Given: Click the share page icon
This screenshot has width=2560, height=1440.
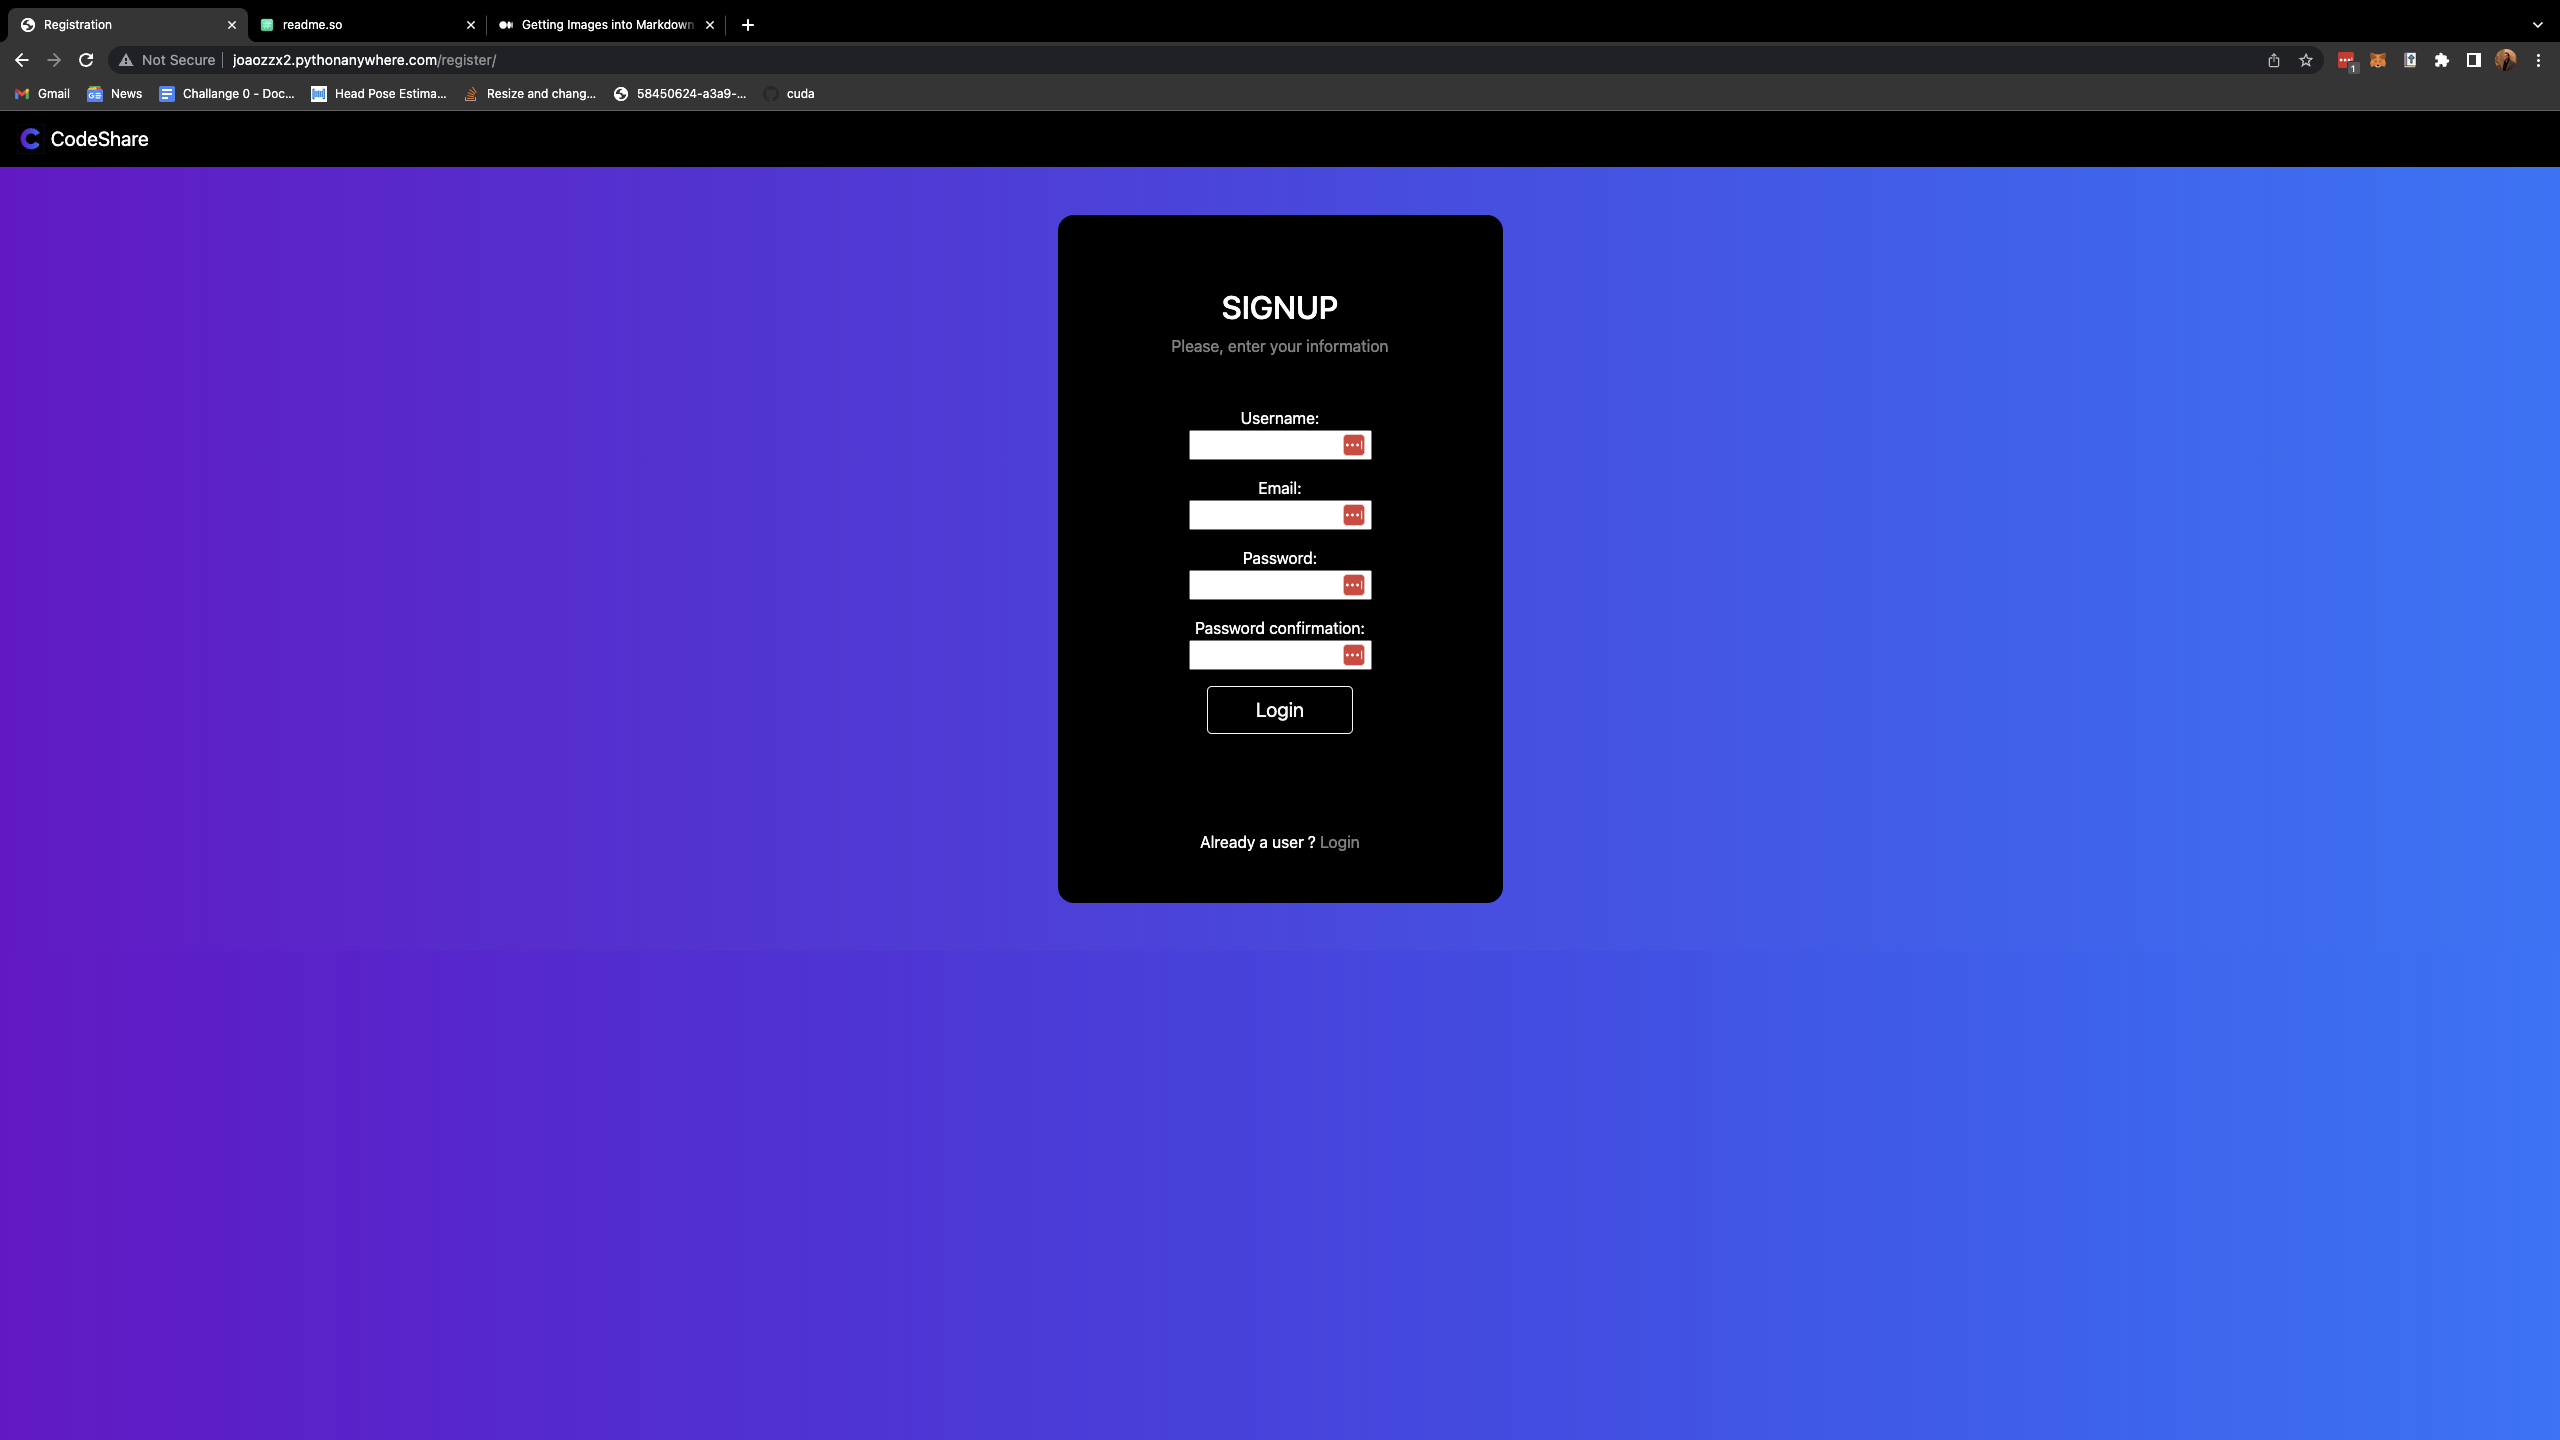Looking at the screenshot, I should coord(2274,60).
